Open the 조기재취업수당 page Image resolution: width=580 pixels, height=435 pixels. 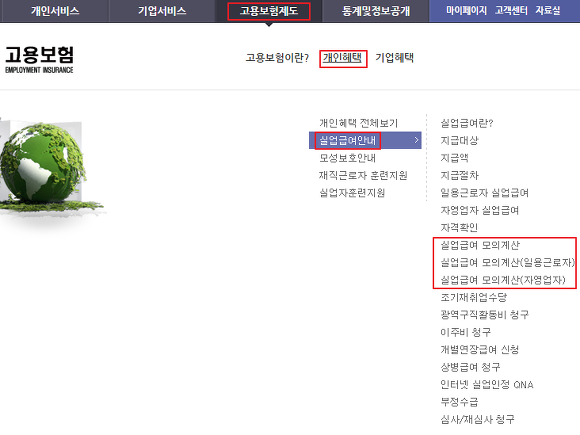point(473,297)
